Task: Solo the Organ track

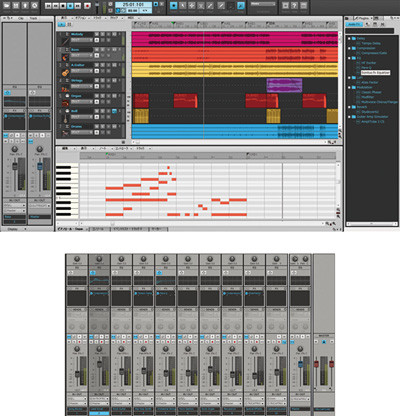Action: (x=103, y=95)
